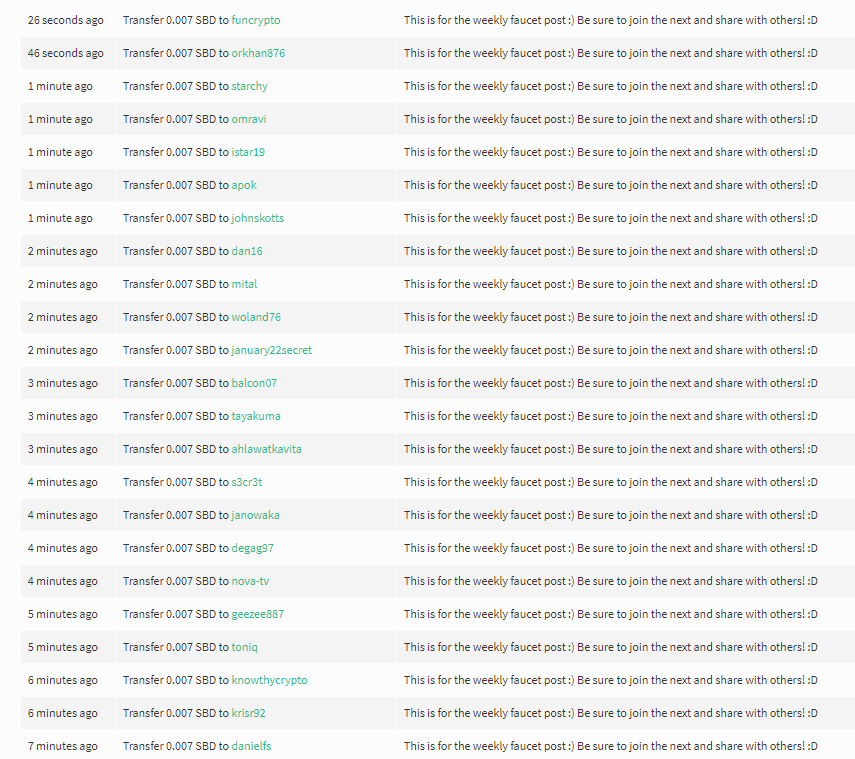Go to tayakuma profile
855x759 pixels.
coord(256,416)
